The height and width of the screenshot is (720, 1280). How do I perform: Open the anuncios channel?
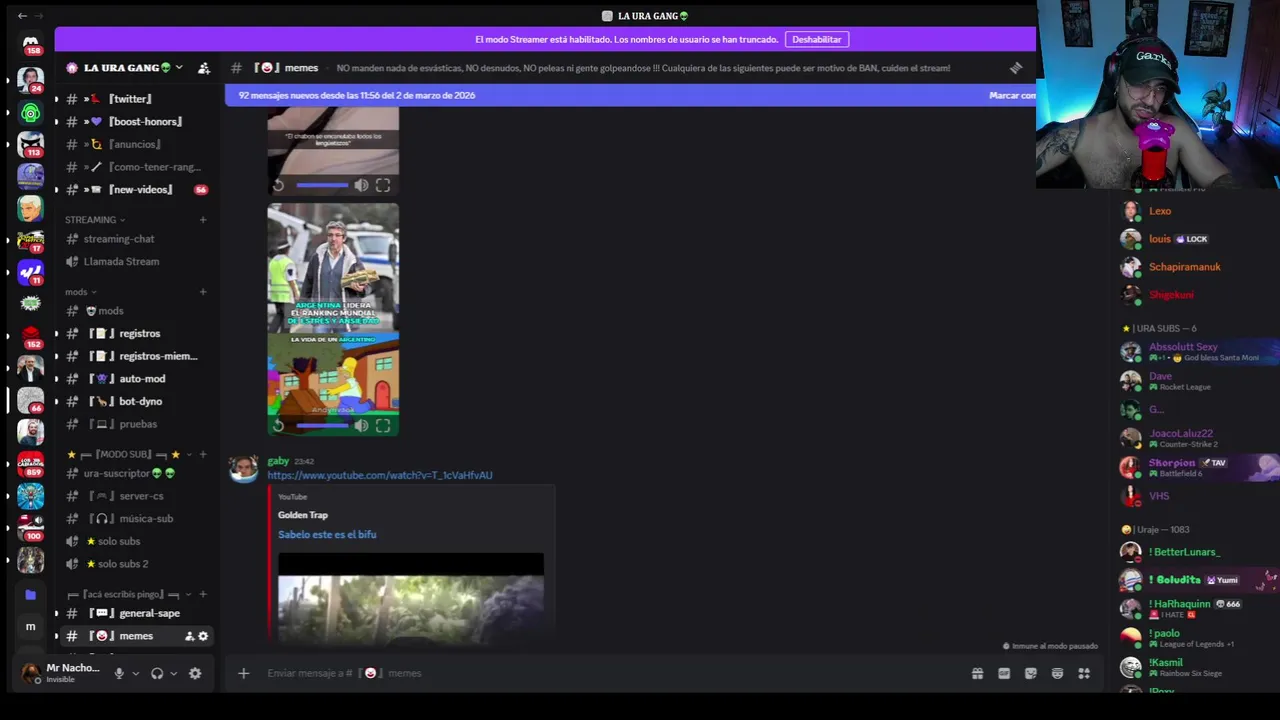tap(135, 144)
